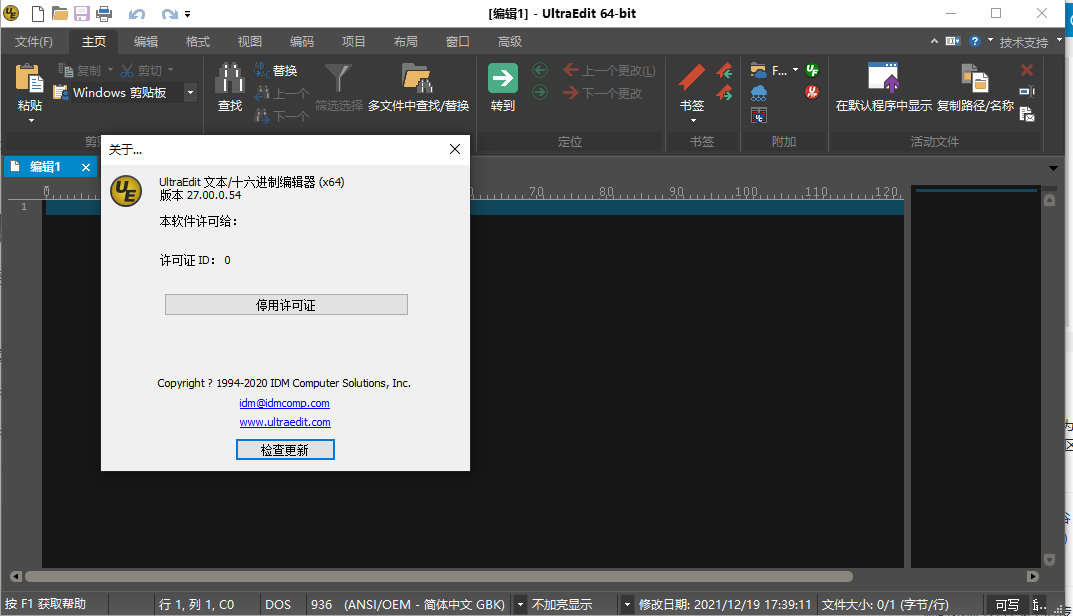Click the red X delete active file icon

(x=1026, y=70)
